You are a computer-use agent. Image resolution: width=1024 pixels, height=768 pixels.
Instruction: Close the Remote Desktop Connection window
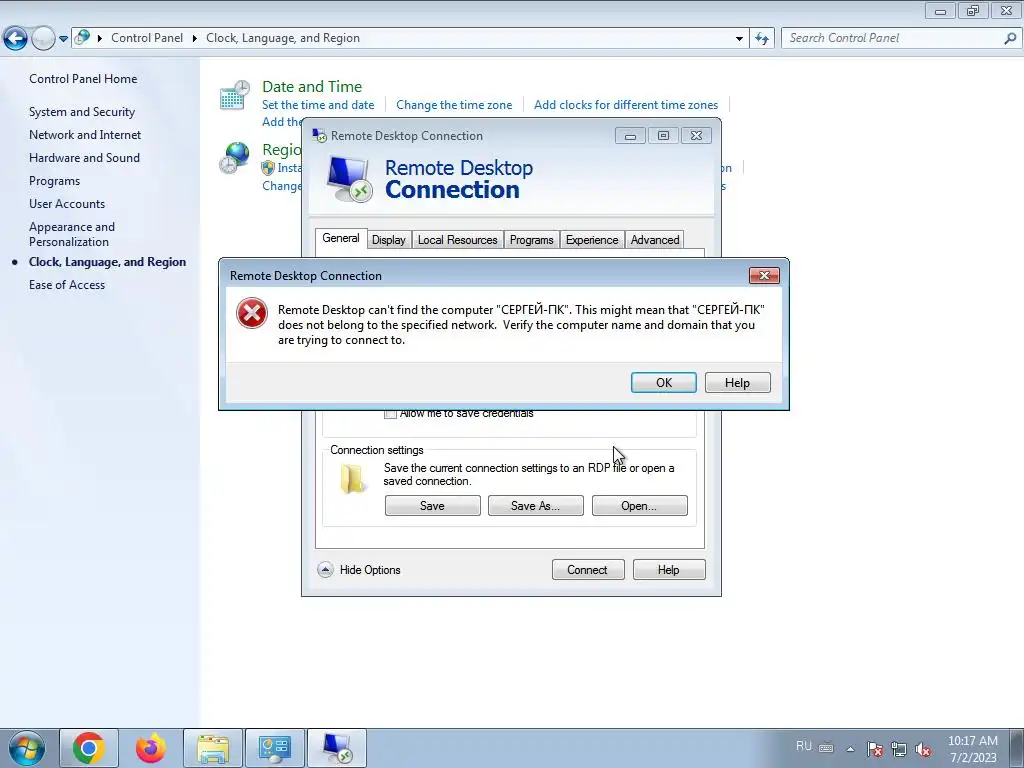coord(696,136)
